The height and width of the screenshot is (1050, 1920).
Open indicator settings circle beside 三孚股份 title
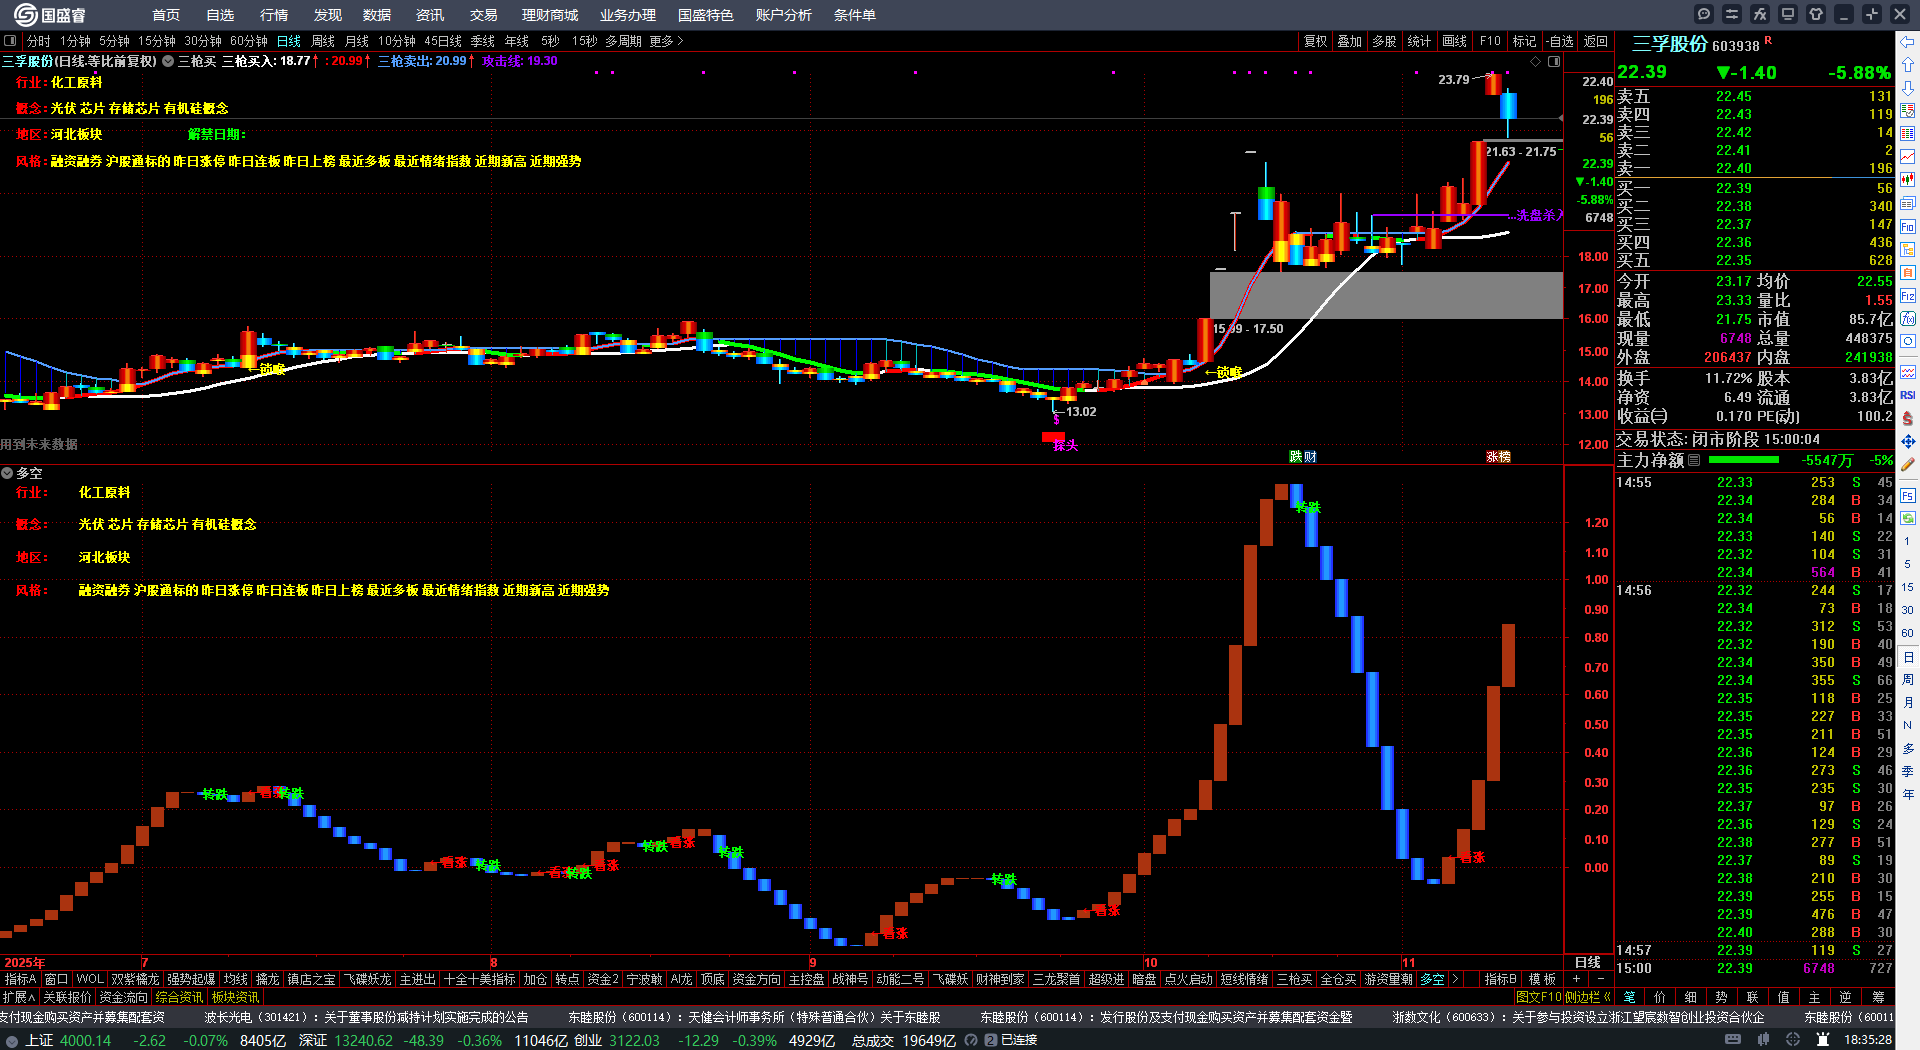click(168, 61)
